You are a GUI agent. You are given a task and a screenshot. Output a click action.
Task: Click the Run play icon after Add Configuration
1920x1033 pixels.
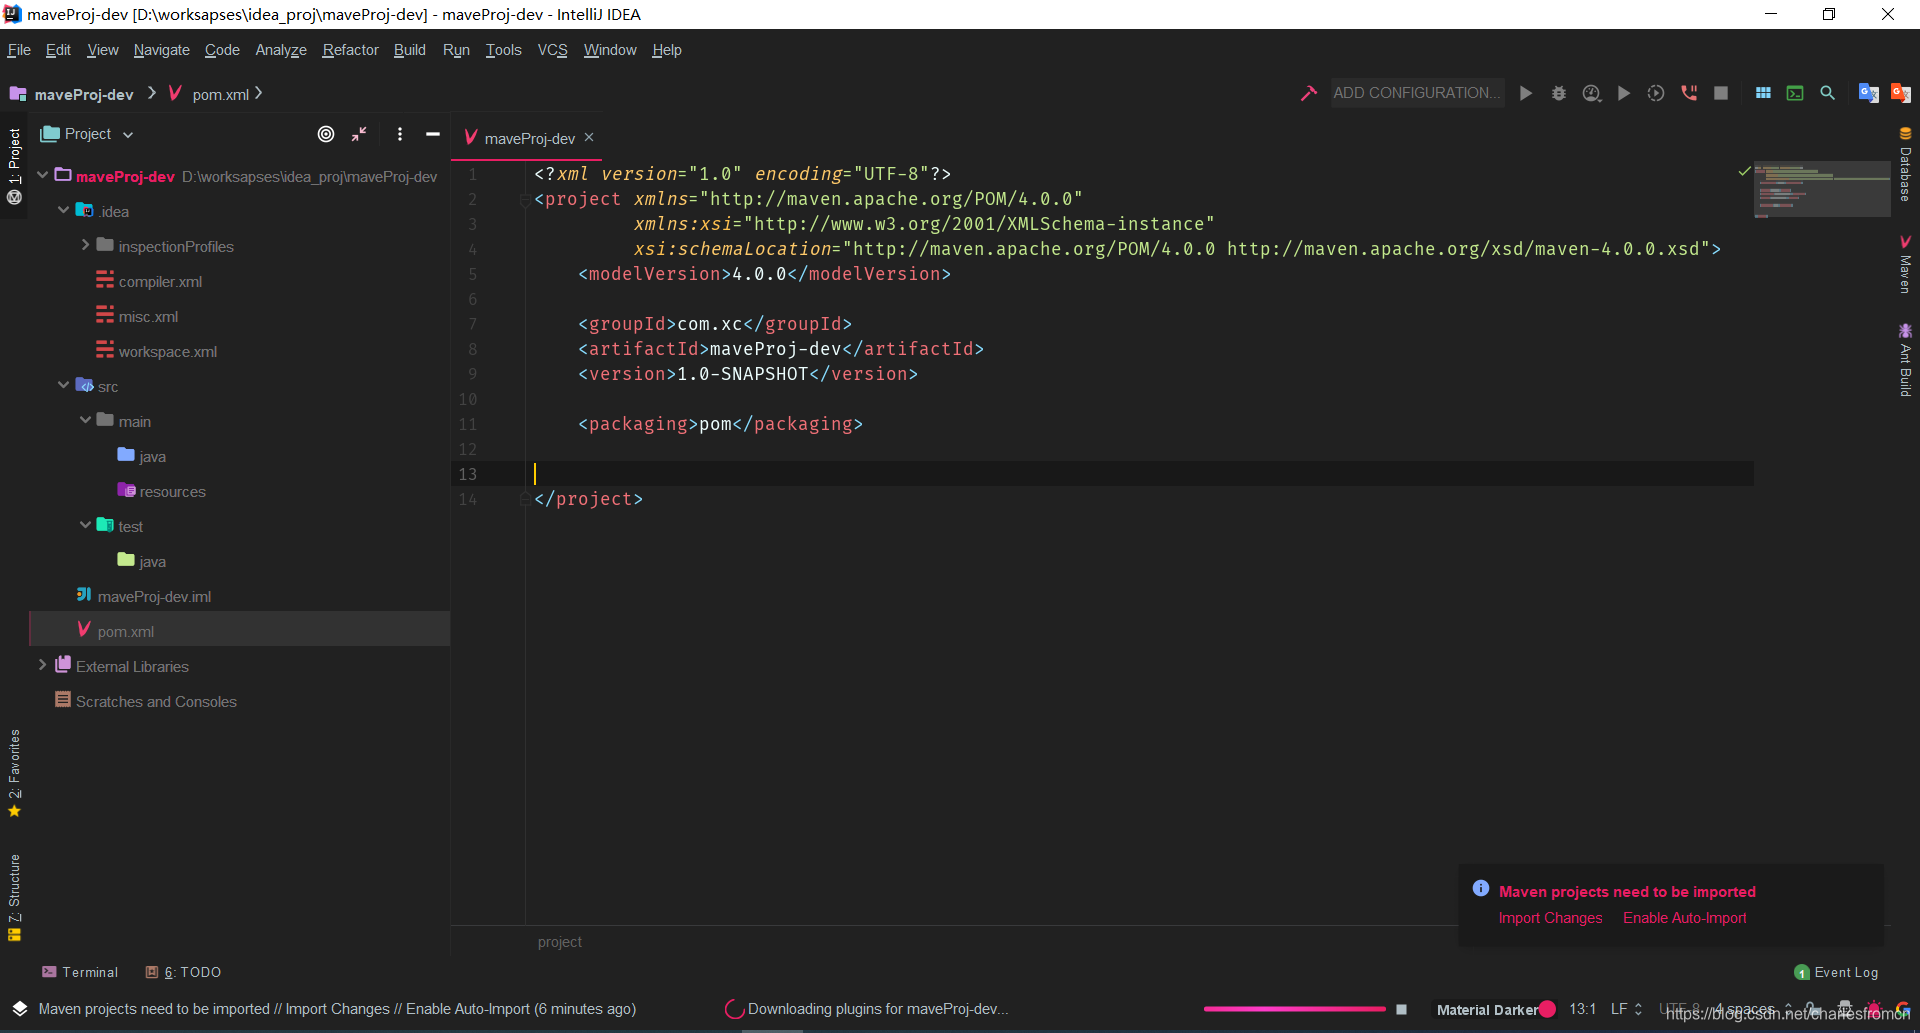[x=1526, y=93]
